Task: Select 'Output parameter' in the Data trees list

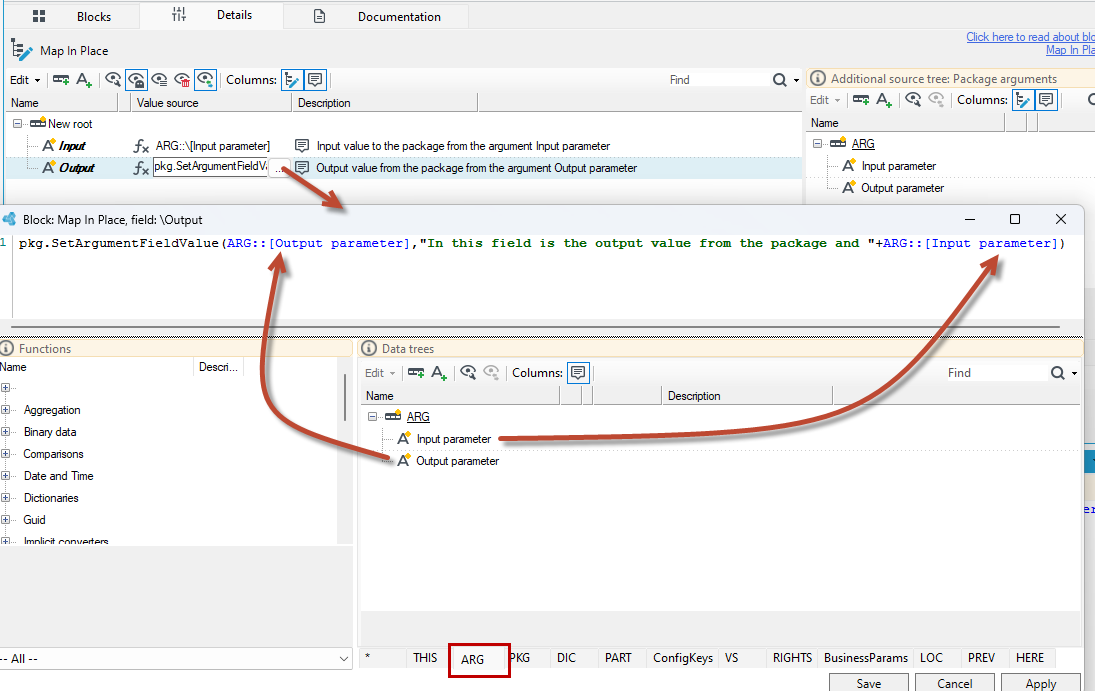Action: 457,461
